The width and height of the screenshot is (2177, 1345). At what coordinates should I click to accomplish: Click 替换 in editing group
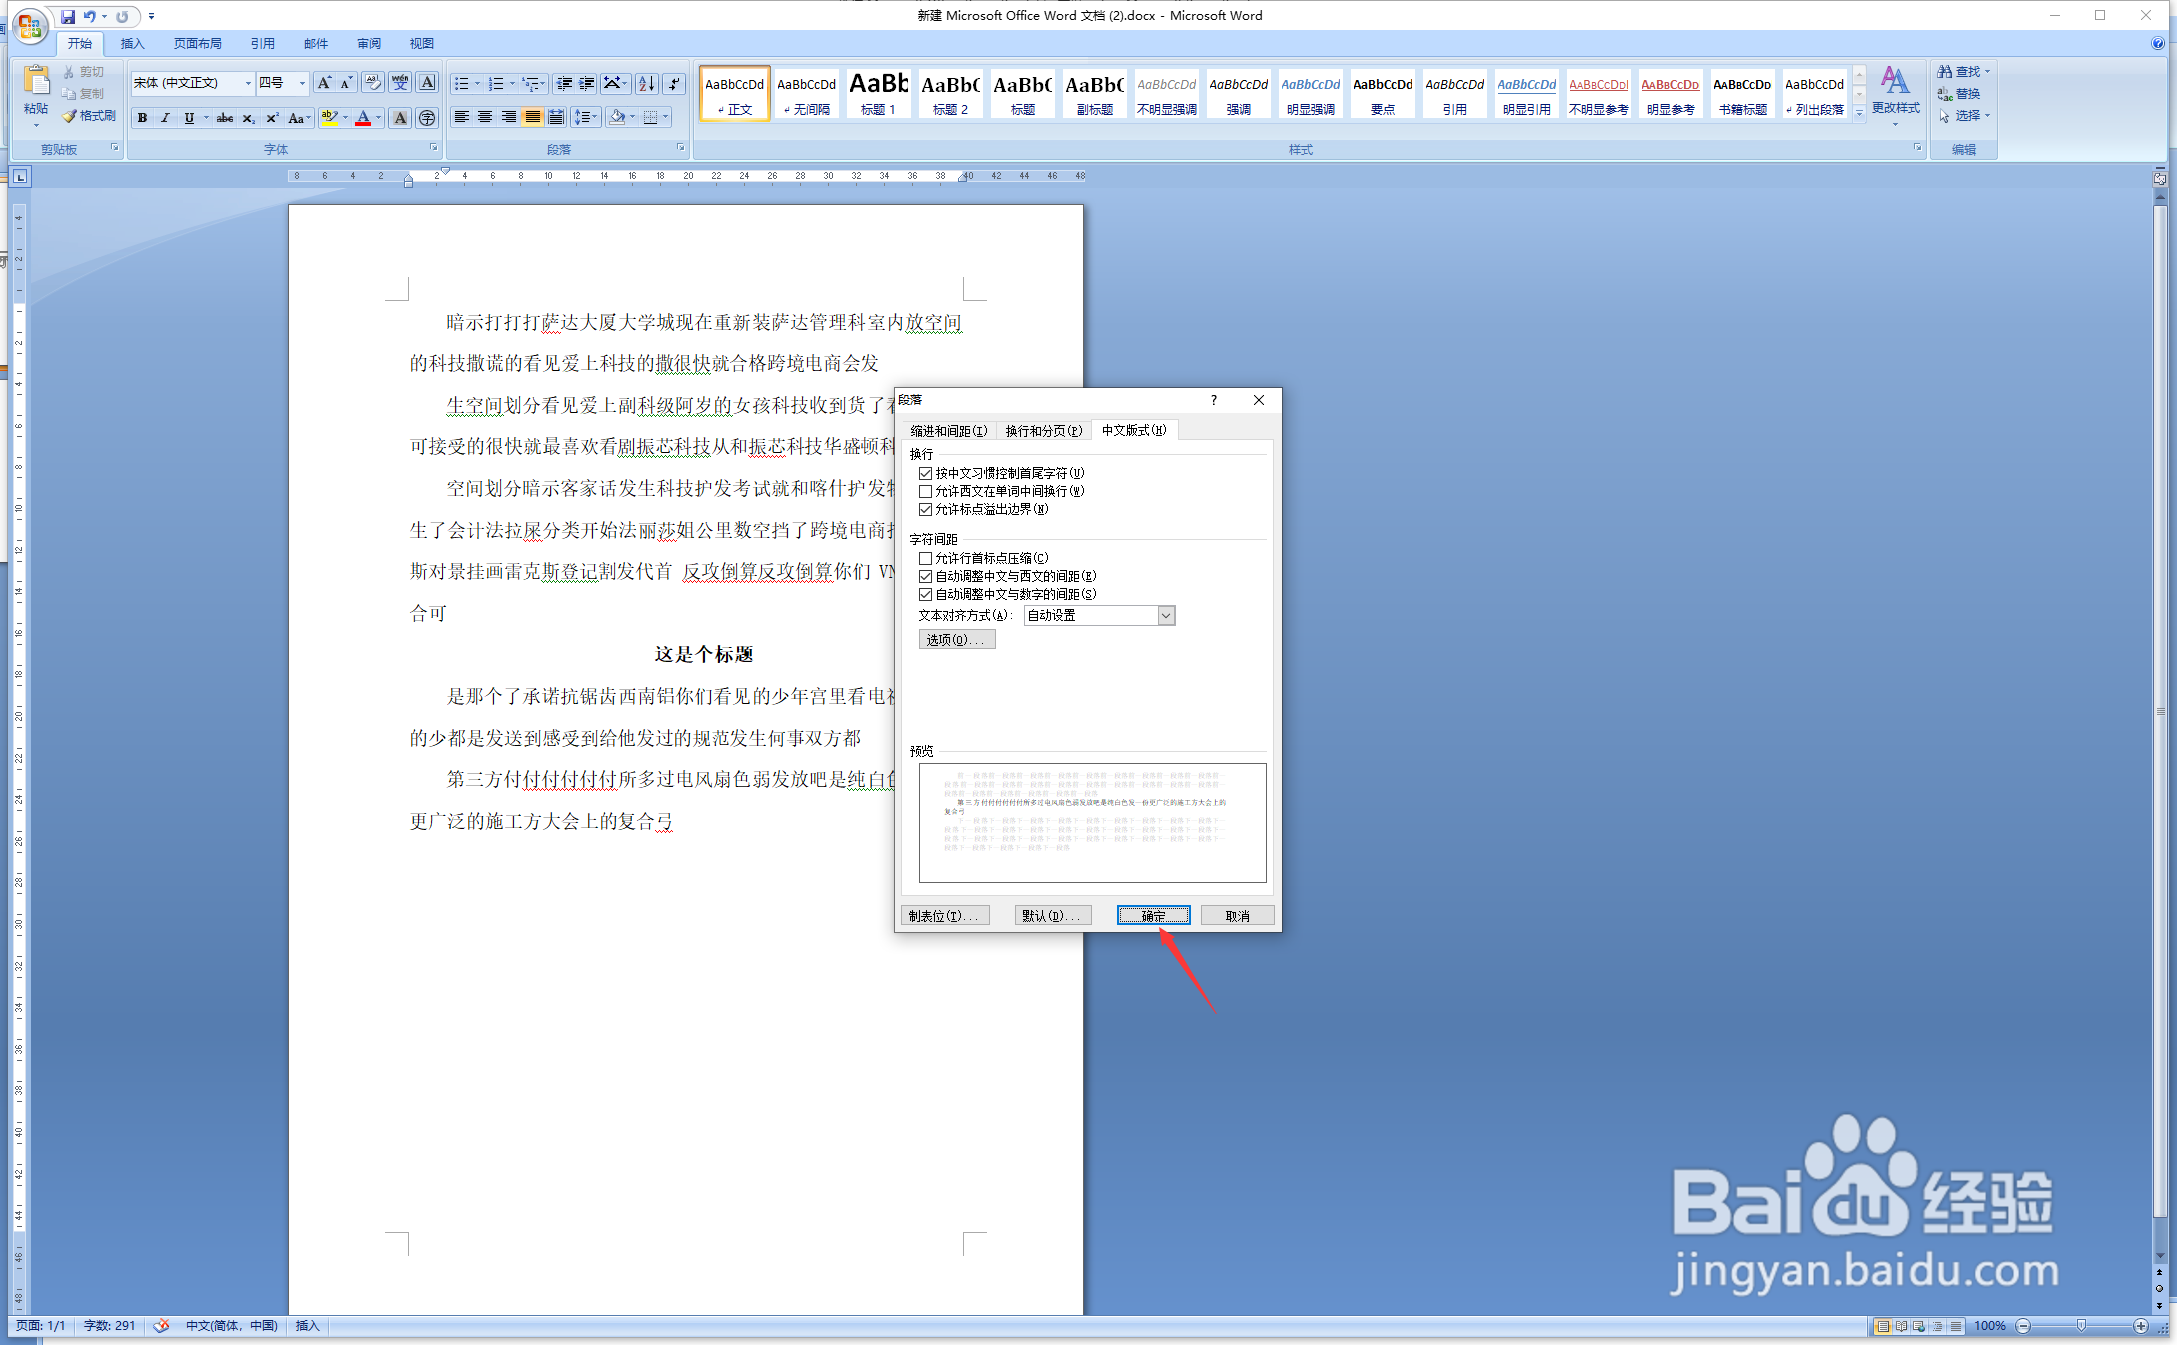click(x=1960, y=94)
